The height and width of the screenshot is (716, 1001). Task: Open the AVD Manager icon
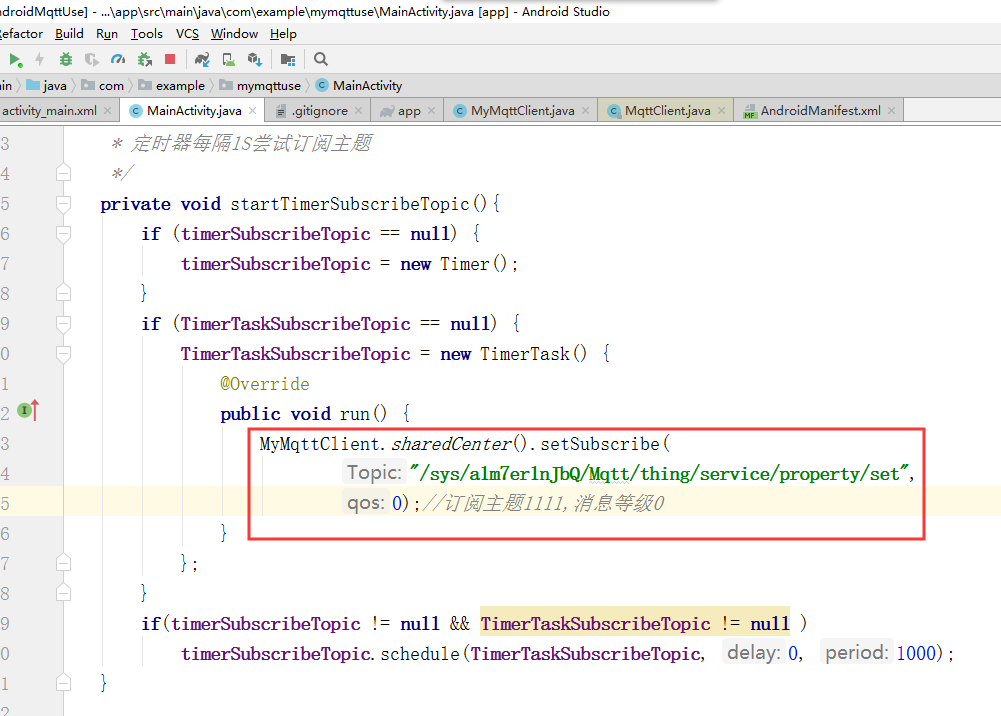click(229, 59)
